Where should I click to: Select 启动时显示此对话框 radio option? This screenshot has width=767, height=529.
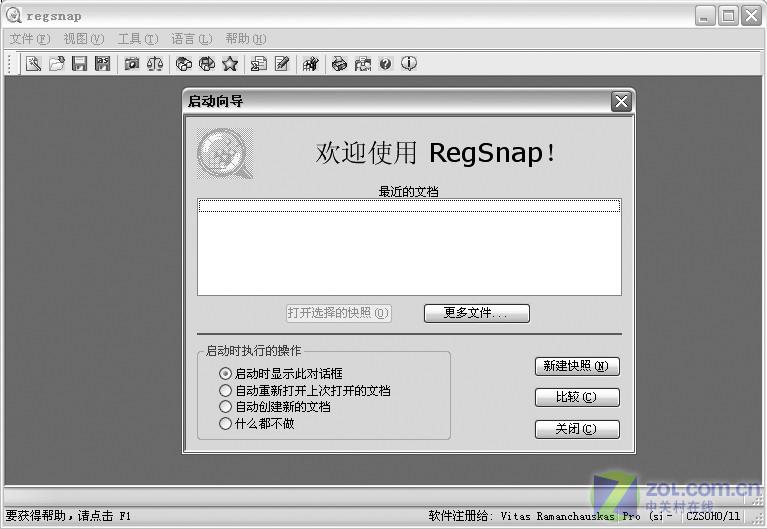(281, 374)
